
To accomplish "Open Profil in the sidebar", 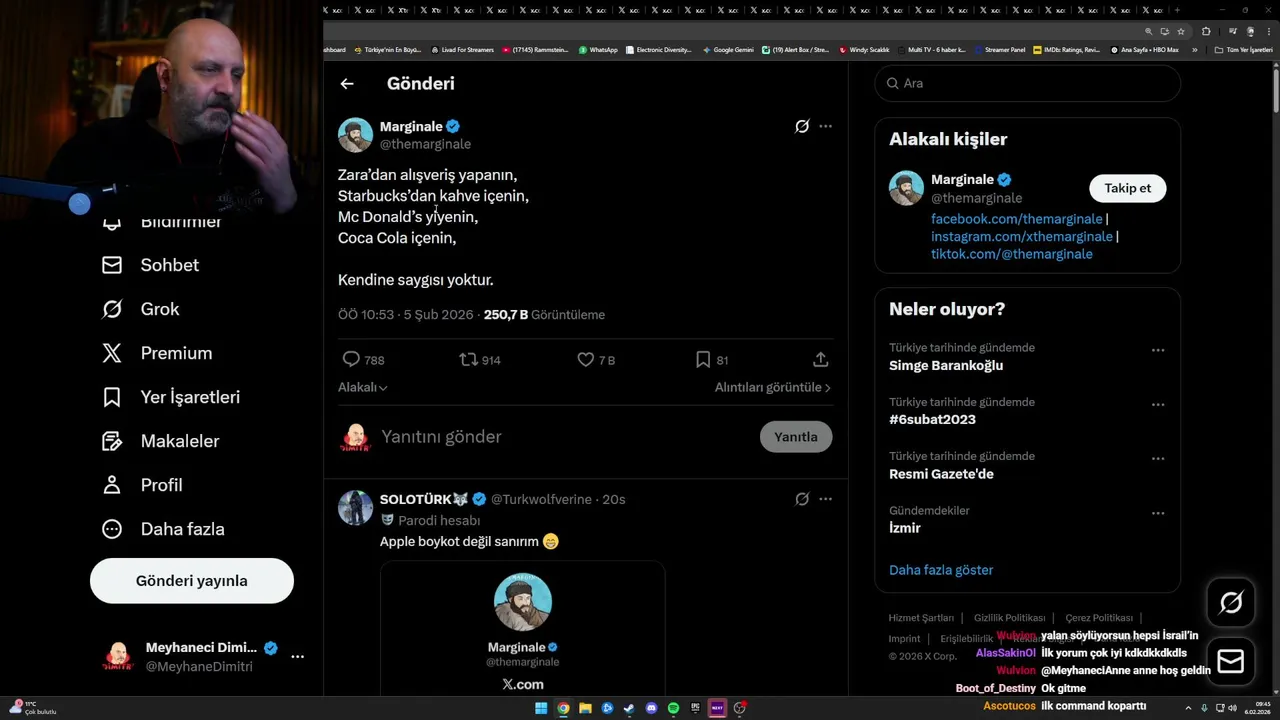I will (x=142, y=485).
